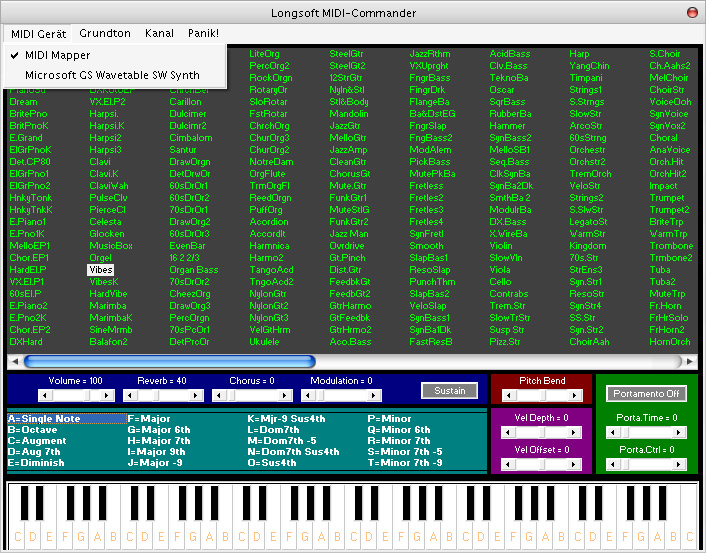Viewport: 706px width, 553px height.
Task: Select chord mode G=Major 6th
Action: tap(159, 430)
